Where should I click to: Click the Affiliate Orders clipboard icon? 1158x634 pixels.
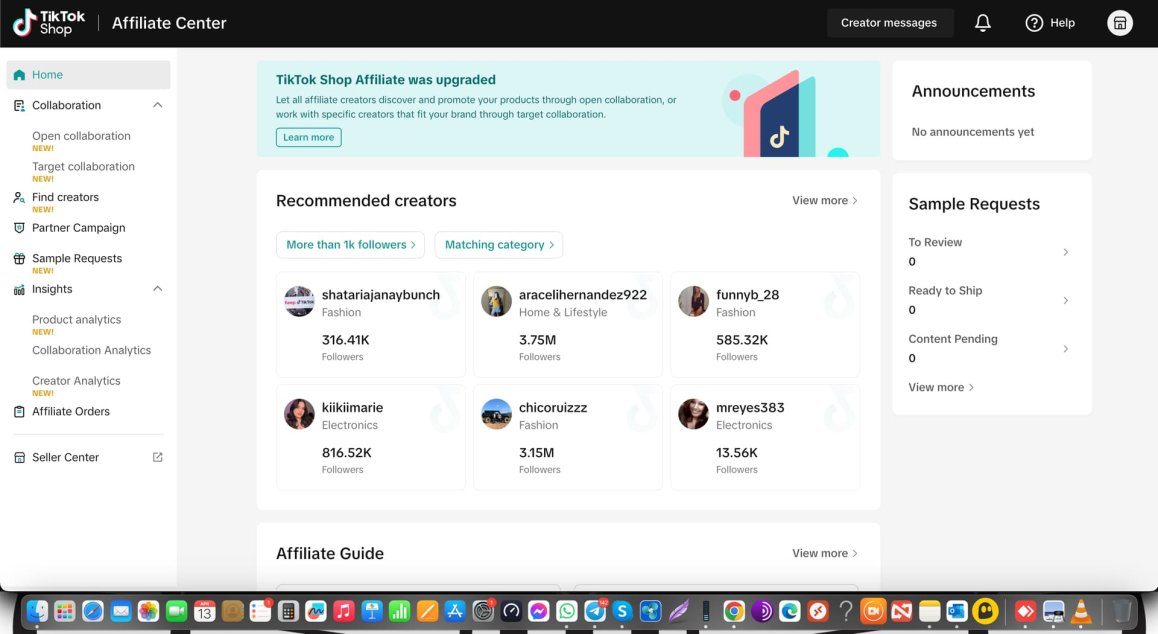(x=19, y=412)
